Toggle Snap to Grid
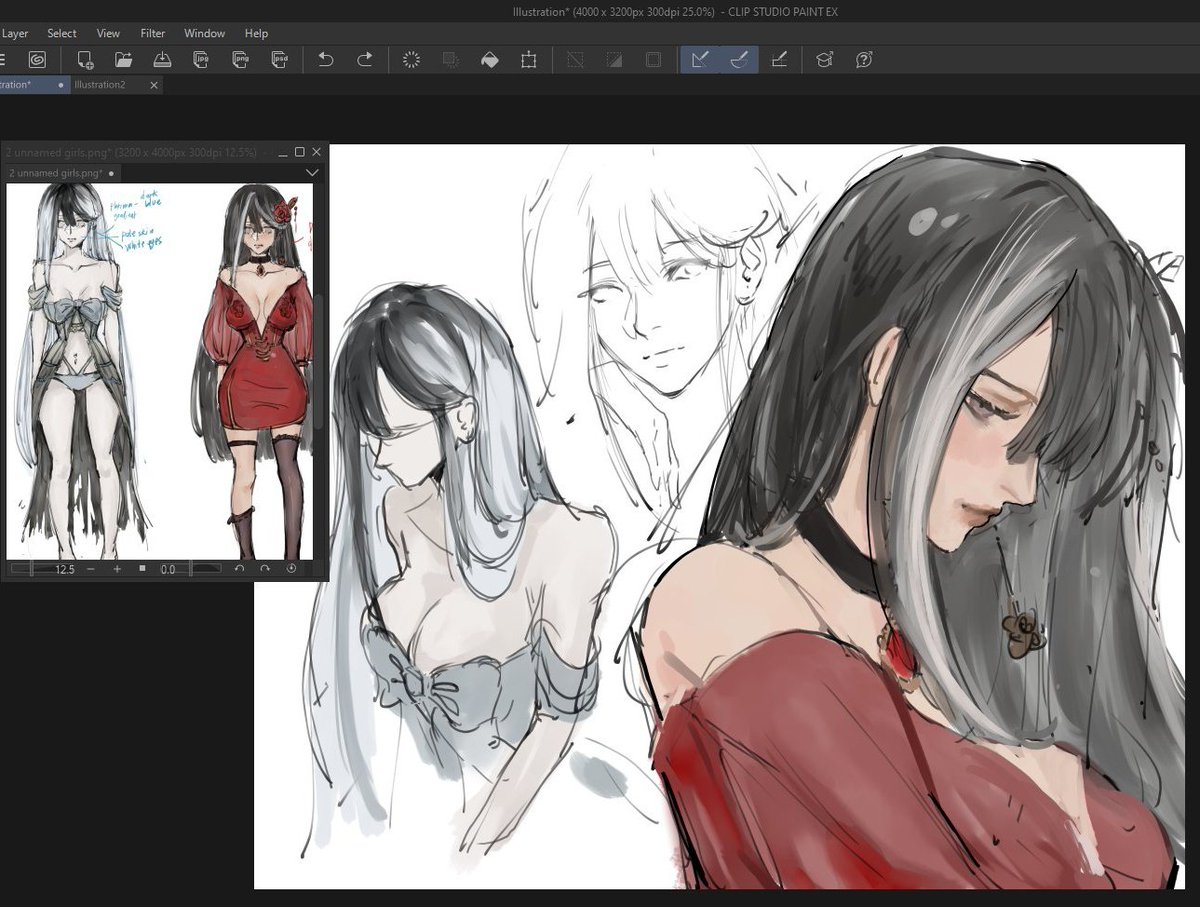 pos(779,60)
